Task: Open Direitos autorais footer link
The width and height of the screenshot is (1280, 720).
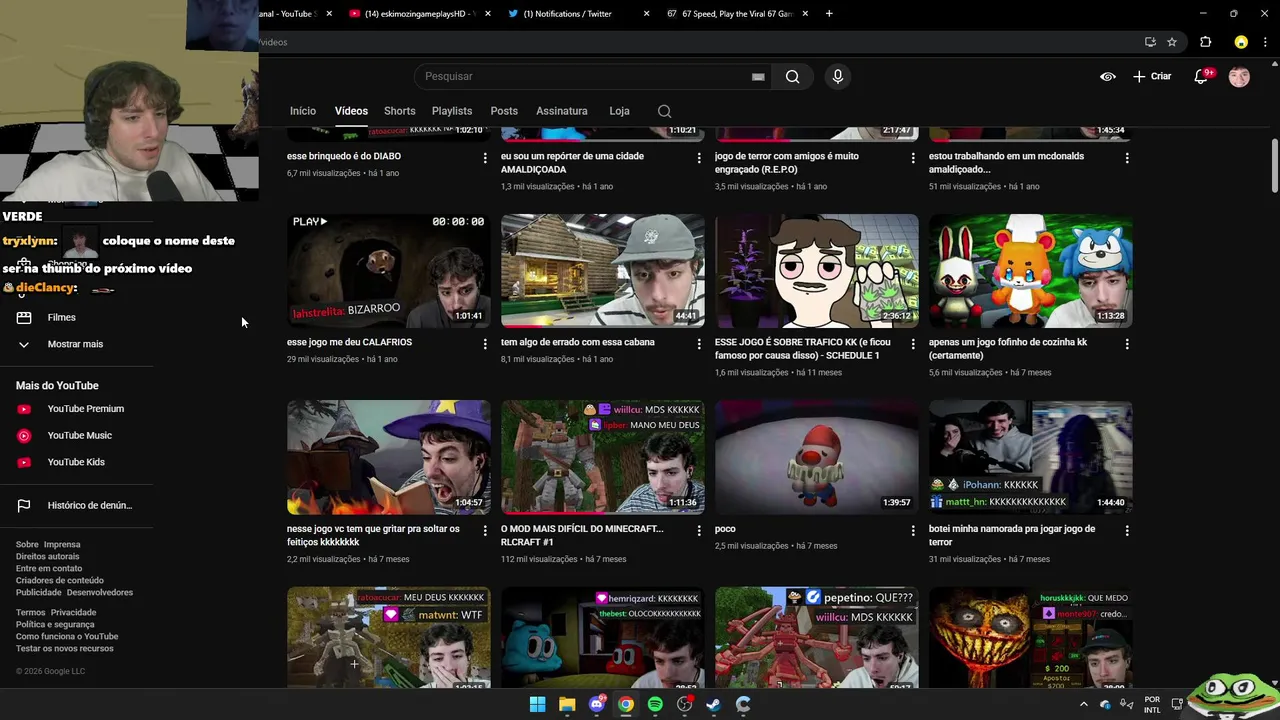Action: pos(47,556)
